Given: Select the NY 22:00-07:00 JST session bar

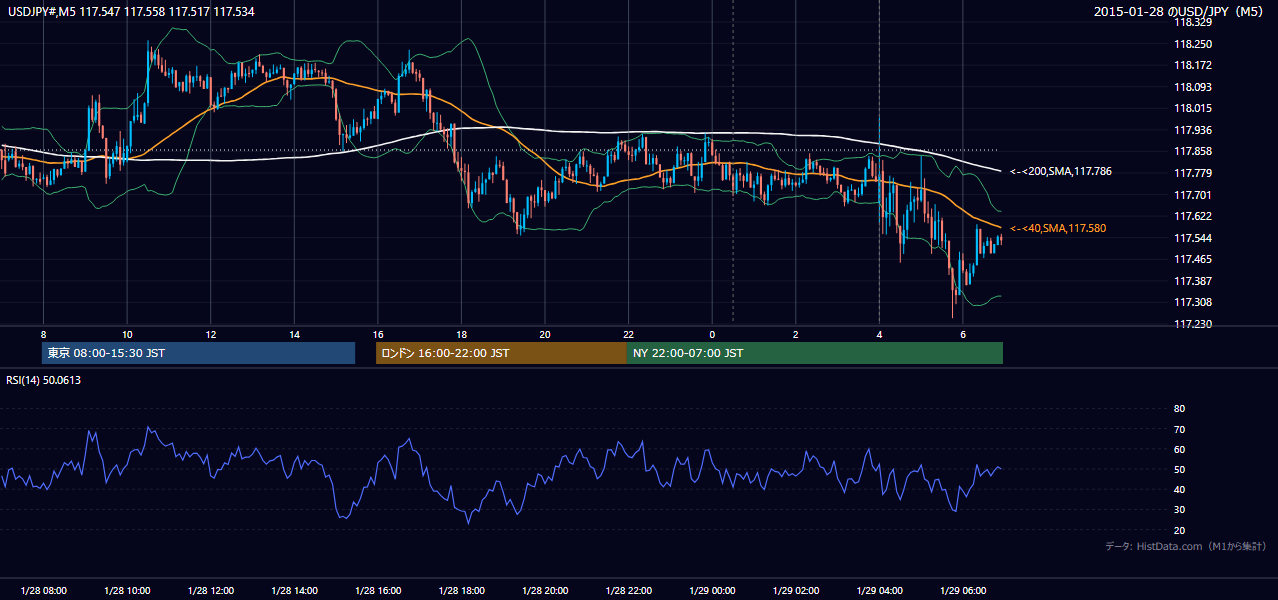Looking at the screenshot, I should (x=815, y=353).
